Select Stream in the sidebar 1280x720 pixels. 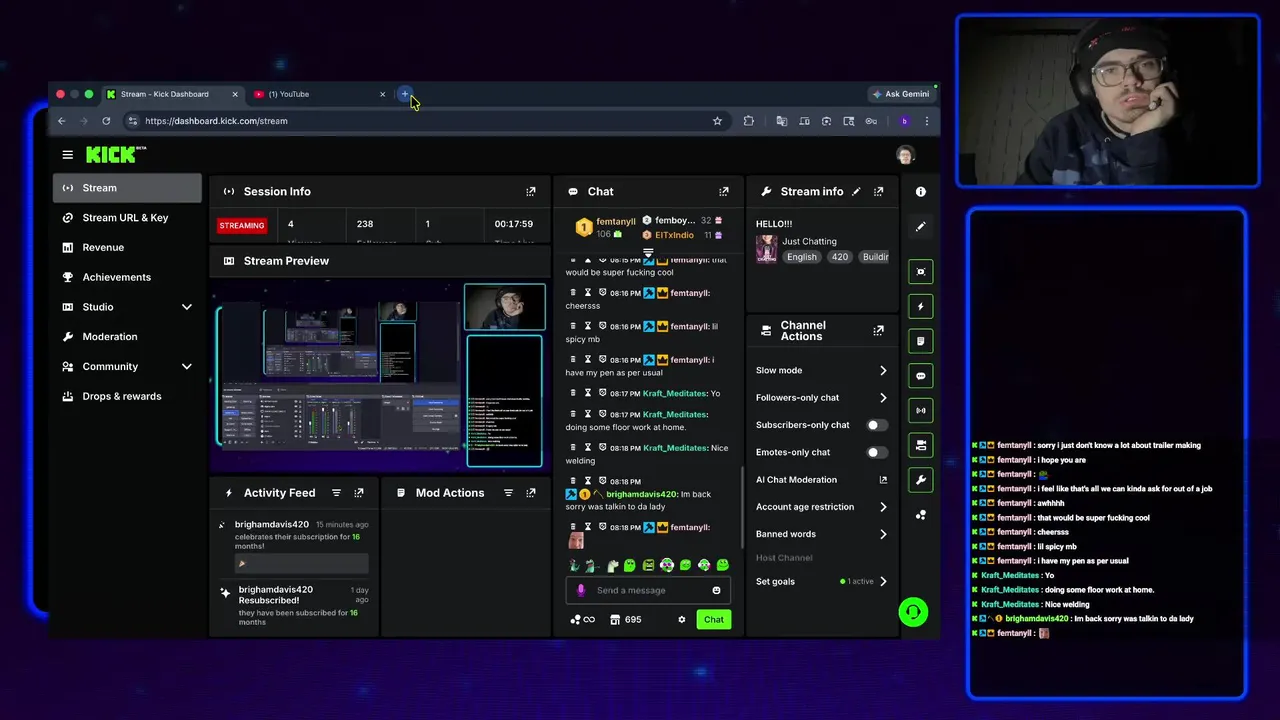click(127, 188)
